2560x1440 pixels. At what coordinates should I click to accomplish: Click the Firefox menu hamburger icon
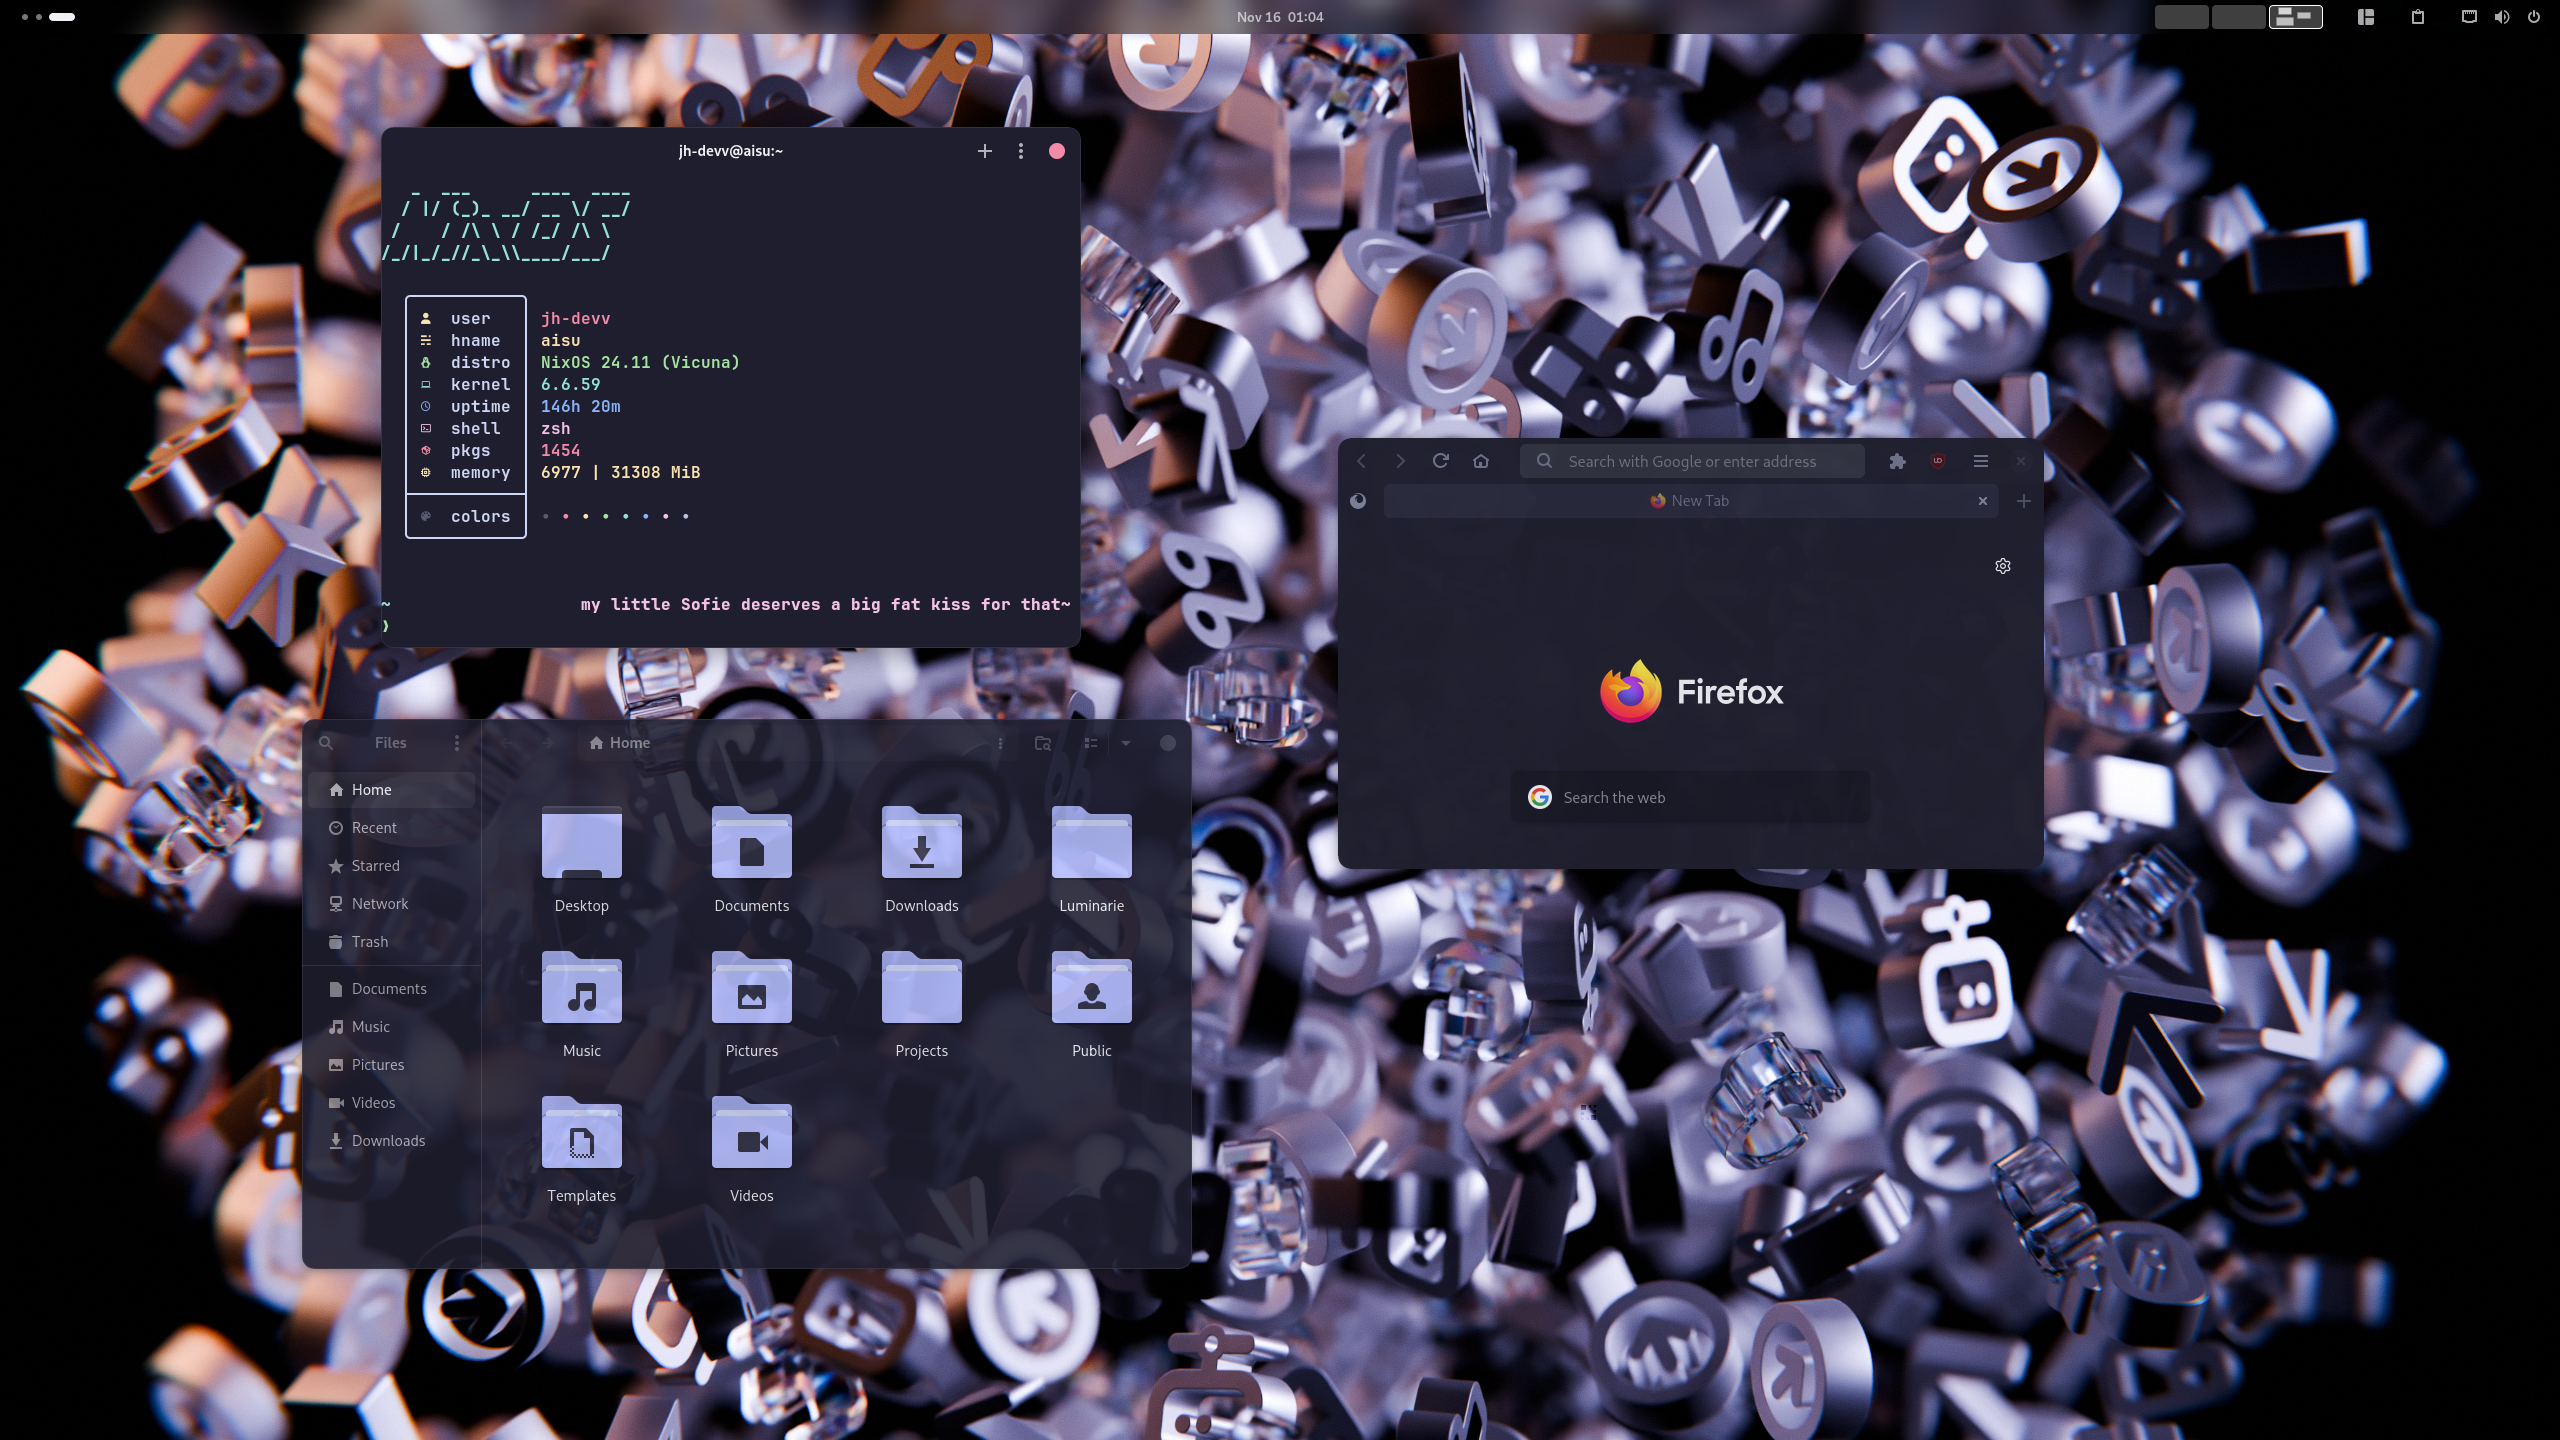coord(1980,461)
